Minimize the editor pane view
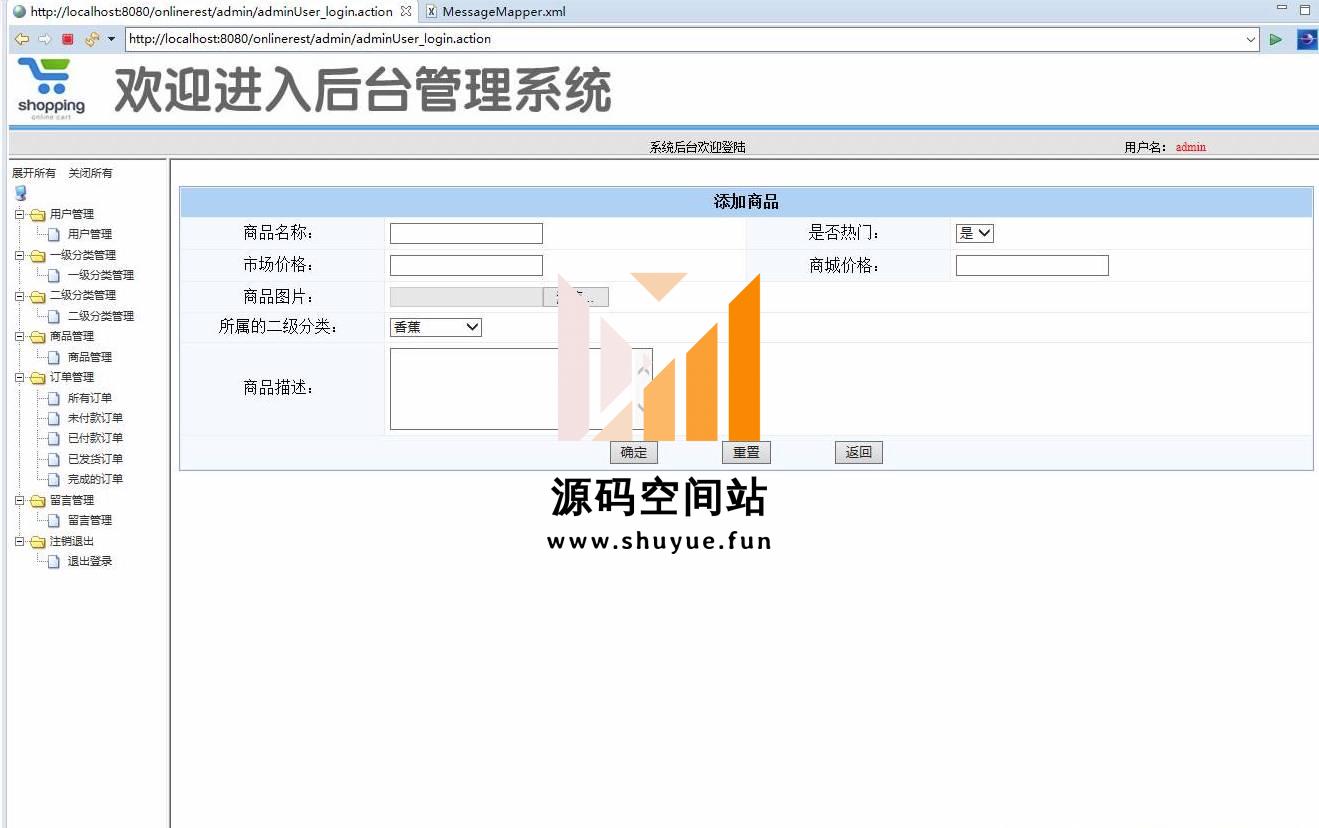The width and height of the screenshot is (1319, 828). [1282, 9]
